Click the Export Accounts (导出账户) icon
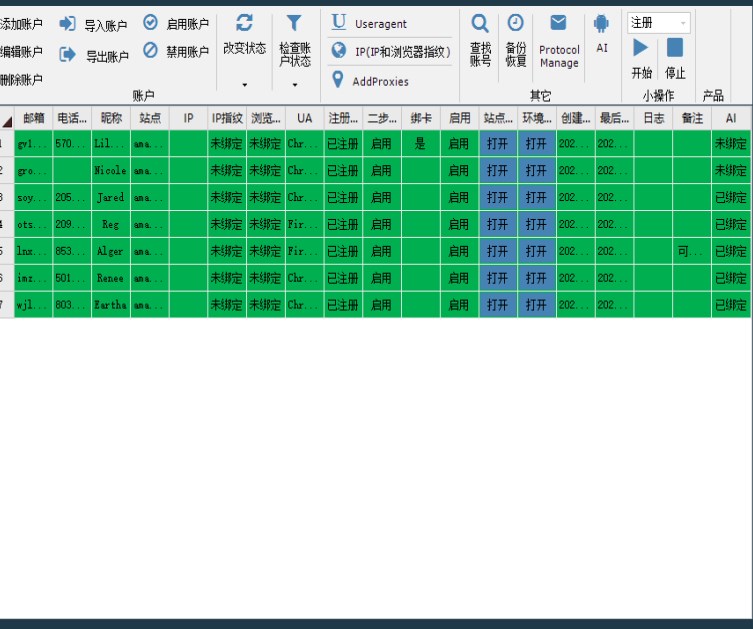 pyautogui.click(x=67, y=55)
